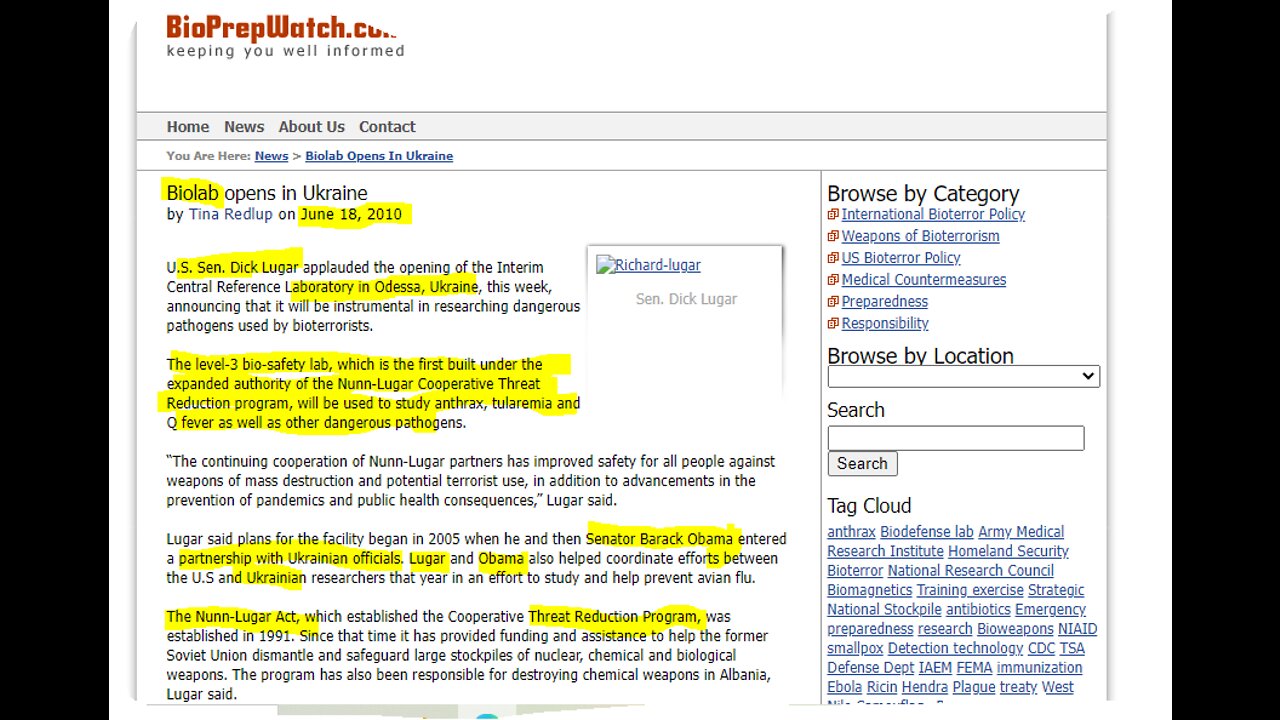Image resolution: width=1280 pixels, height=720 pixels.
Task: Click the 'Sen. Dick Lugar' image caption
Action: 686,299
